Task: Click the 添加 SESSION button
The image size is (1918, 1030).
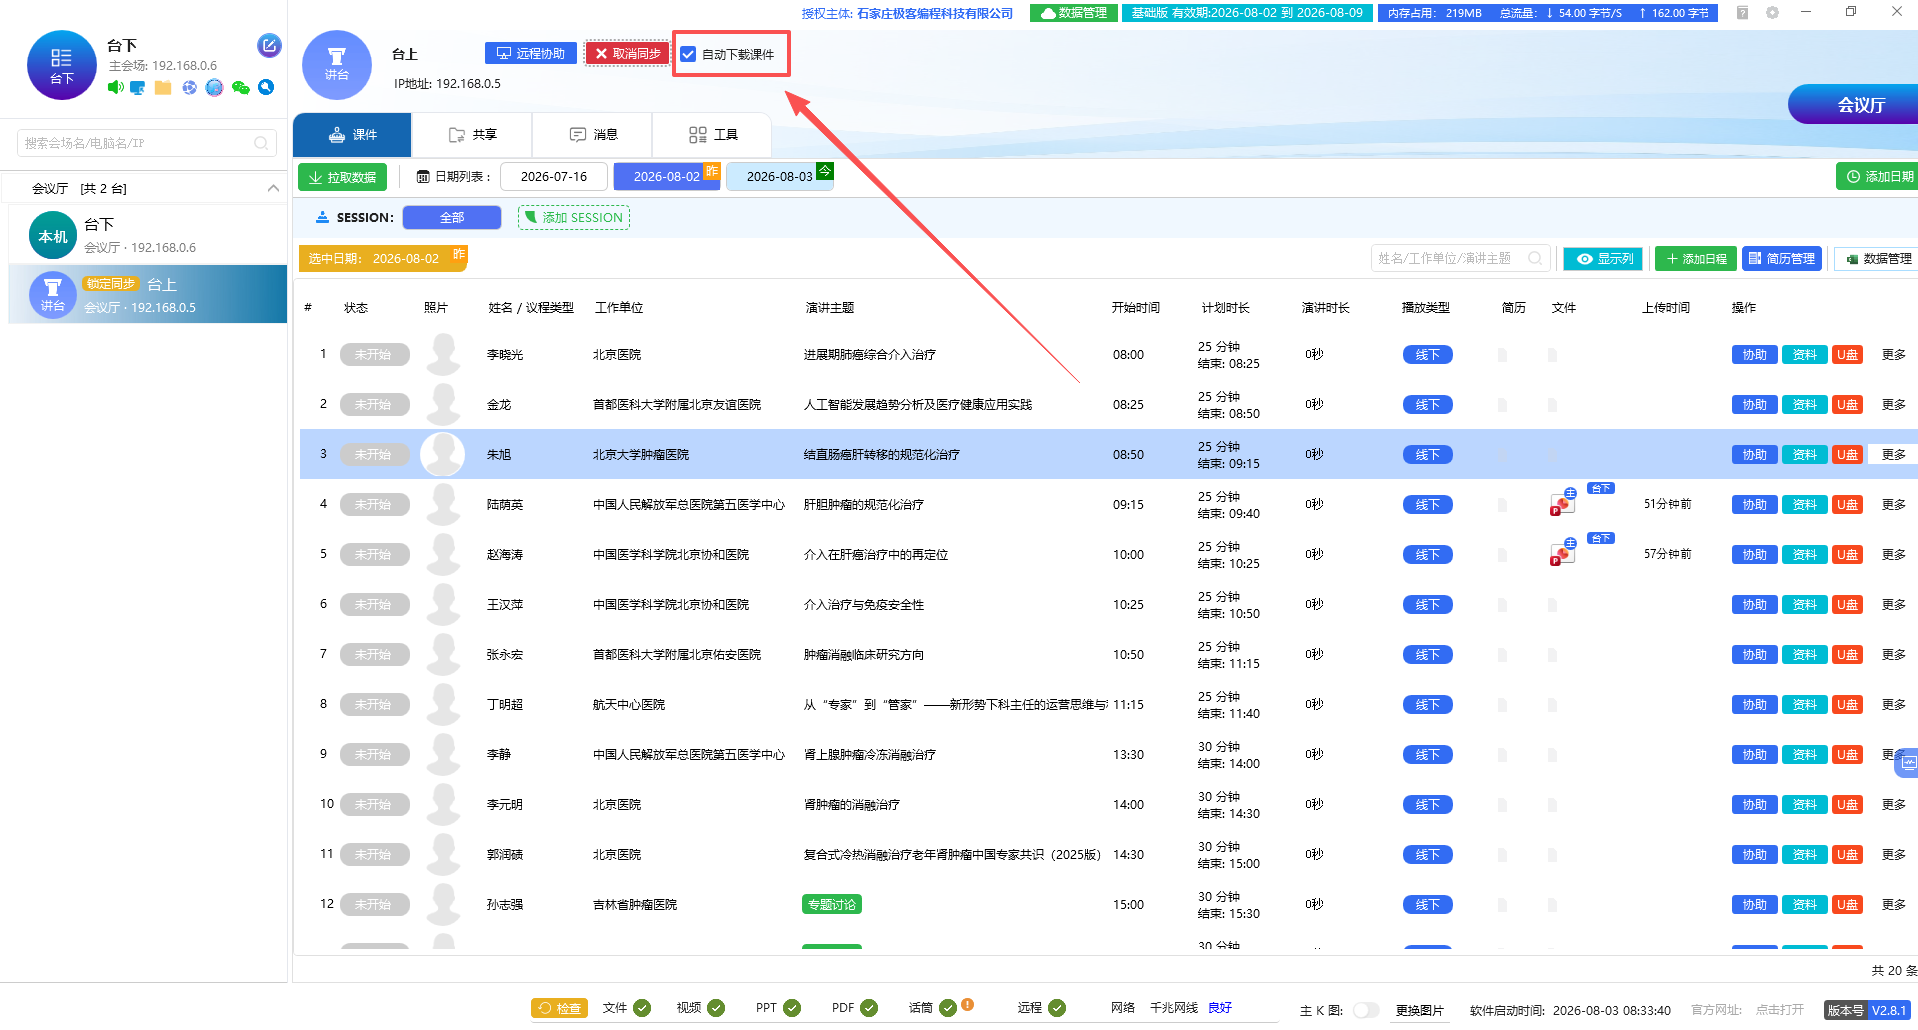Action: 573,217
